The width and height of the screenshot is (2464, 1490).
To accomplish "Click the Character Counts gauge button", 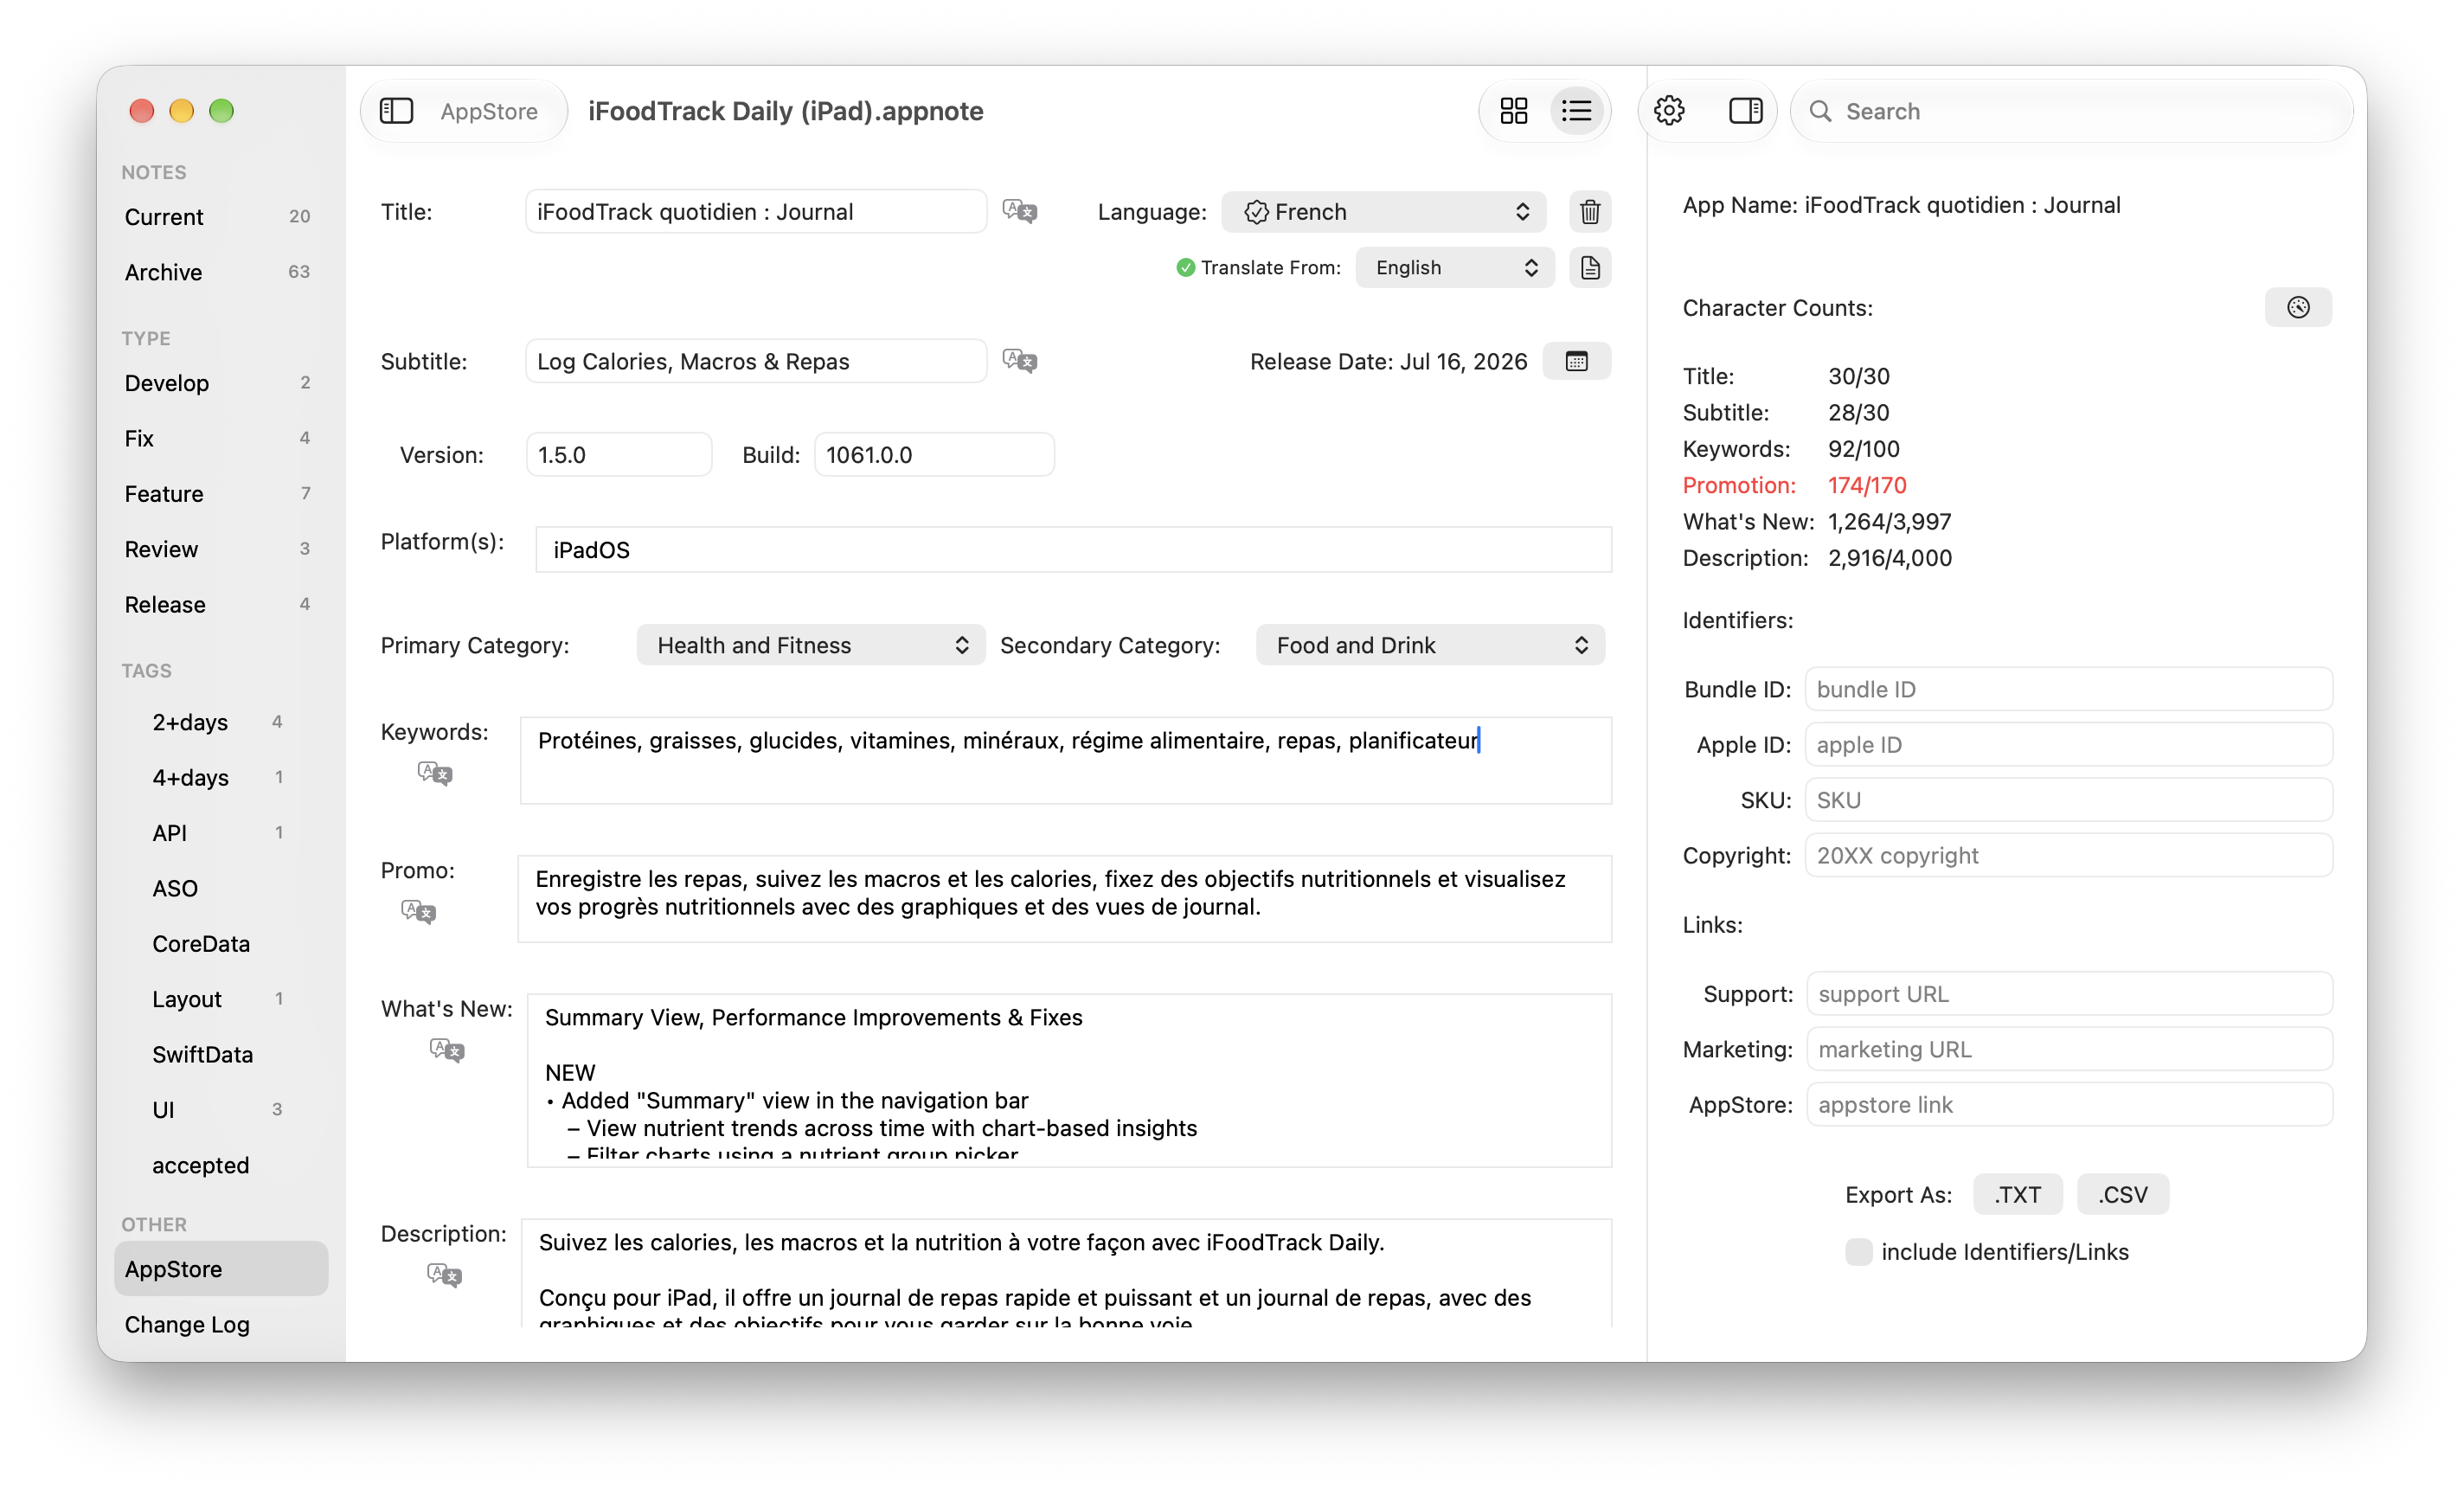I will click(2298, 308).
